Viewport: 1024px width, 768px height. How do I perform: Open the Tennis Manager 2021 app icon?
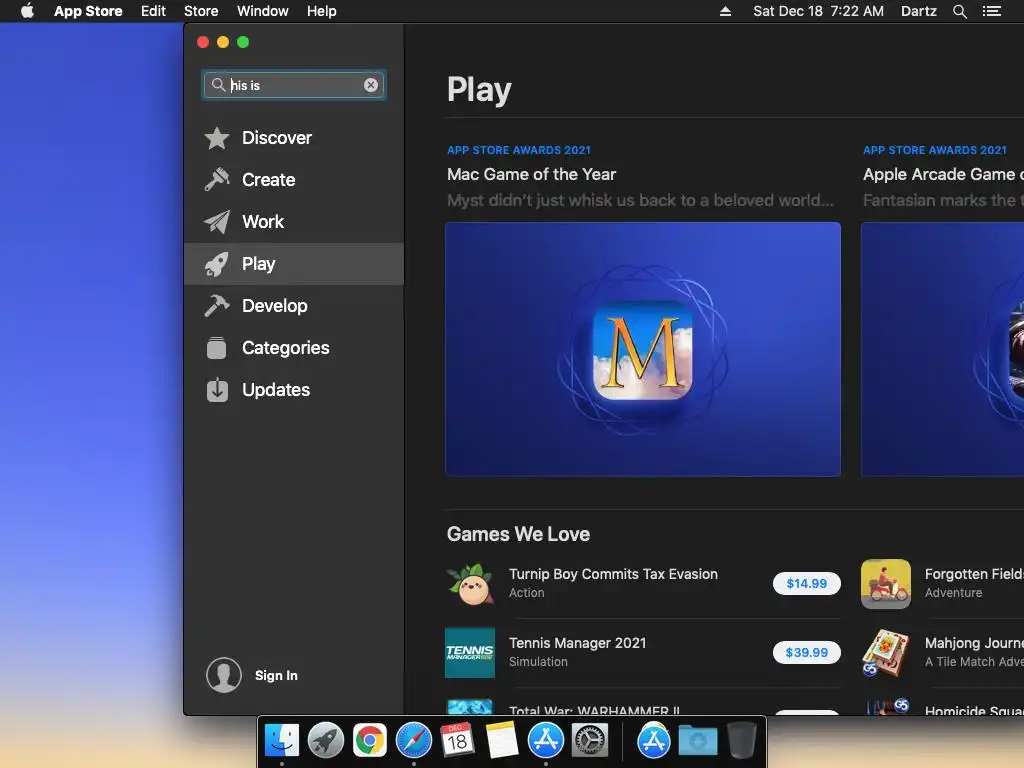coord(470,652)
